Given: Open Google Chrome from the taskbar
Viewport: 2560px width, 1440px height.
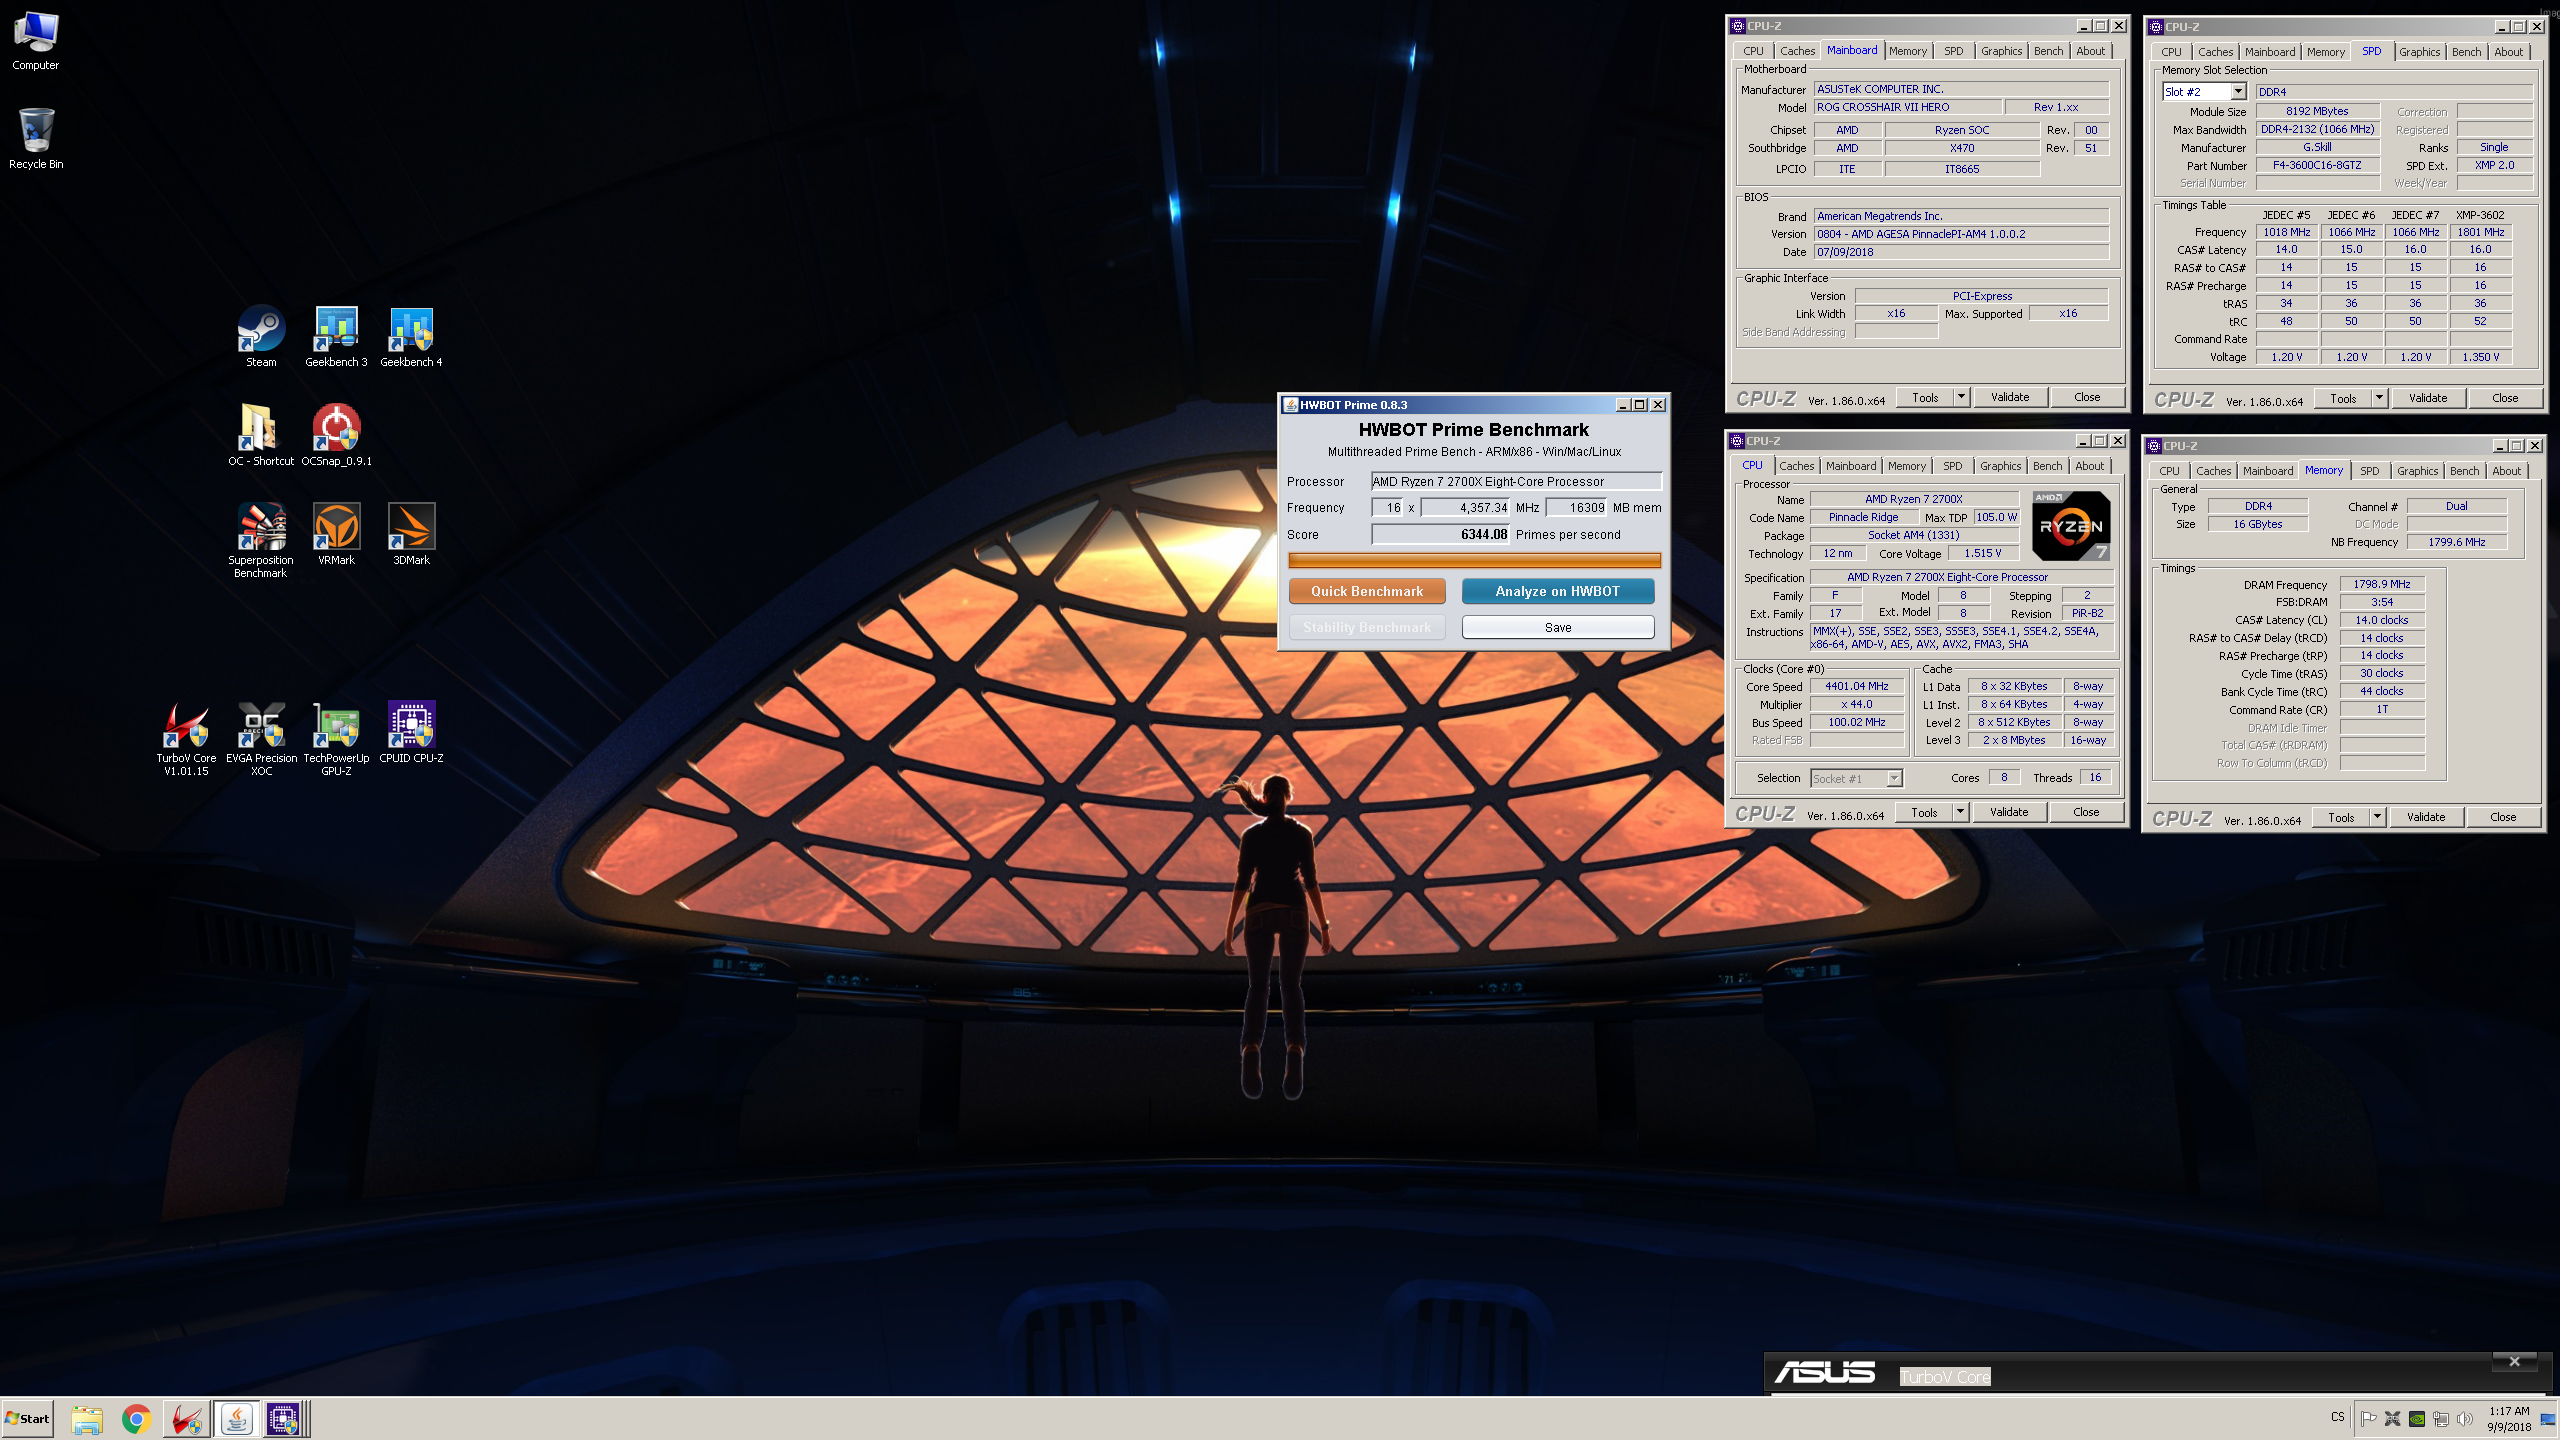Looking at the screenshot, I should [x=136, y=1419].
